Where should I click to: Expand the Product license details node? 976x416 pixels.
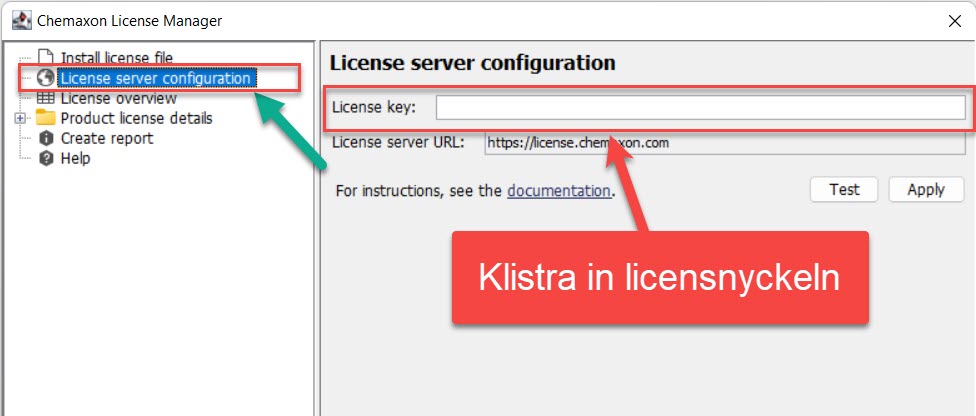20,118
